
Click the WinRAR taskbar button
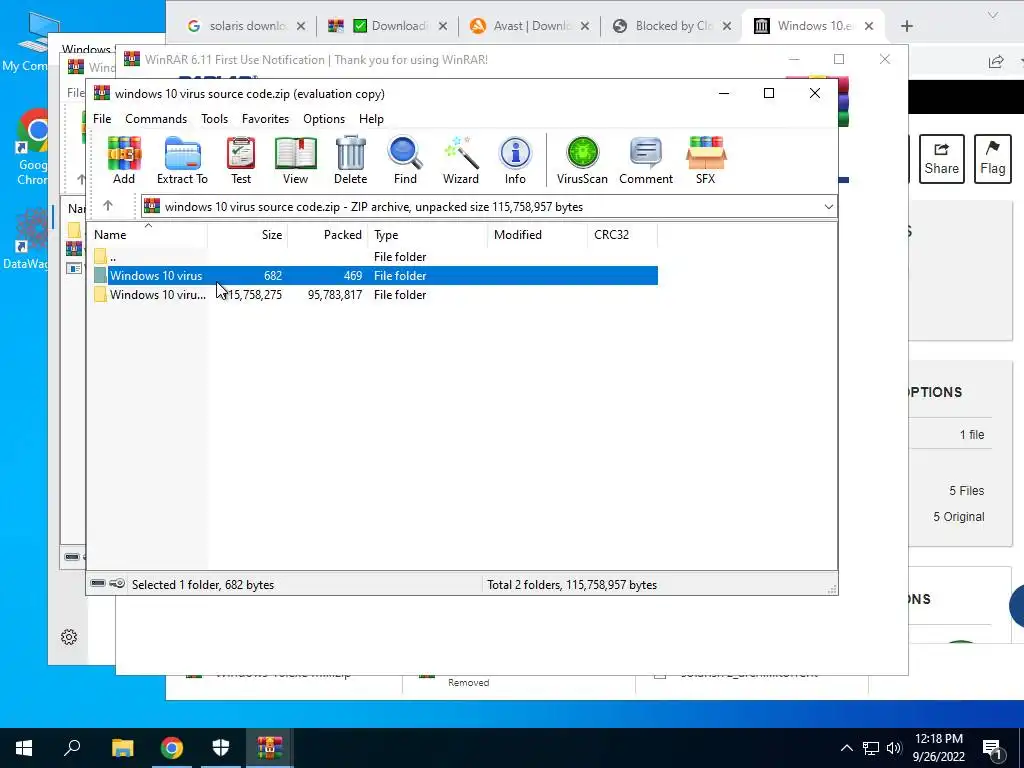coord(269,748)
